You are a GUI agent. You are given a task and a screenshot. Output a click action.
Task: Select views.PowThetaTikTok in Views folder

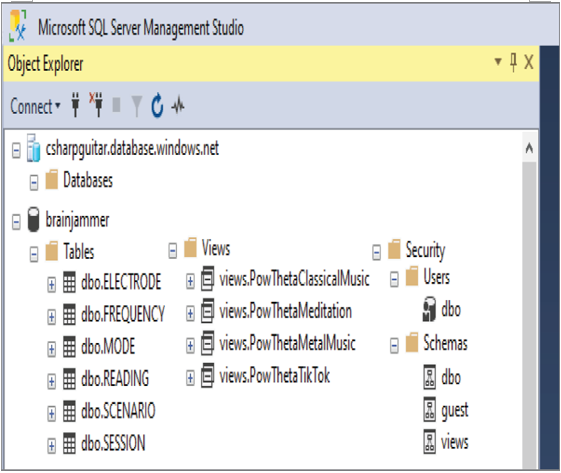point(274,376)
